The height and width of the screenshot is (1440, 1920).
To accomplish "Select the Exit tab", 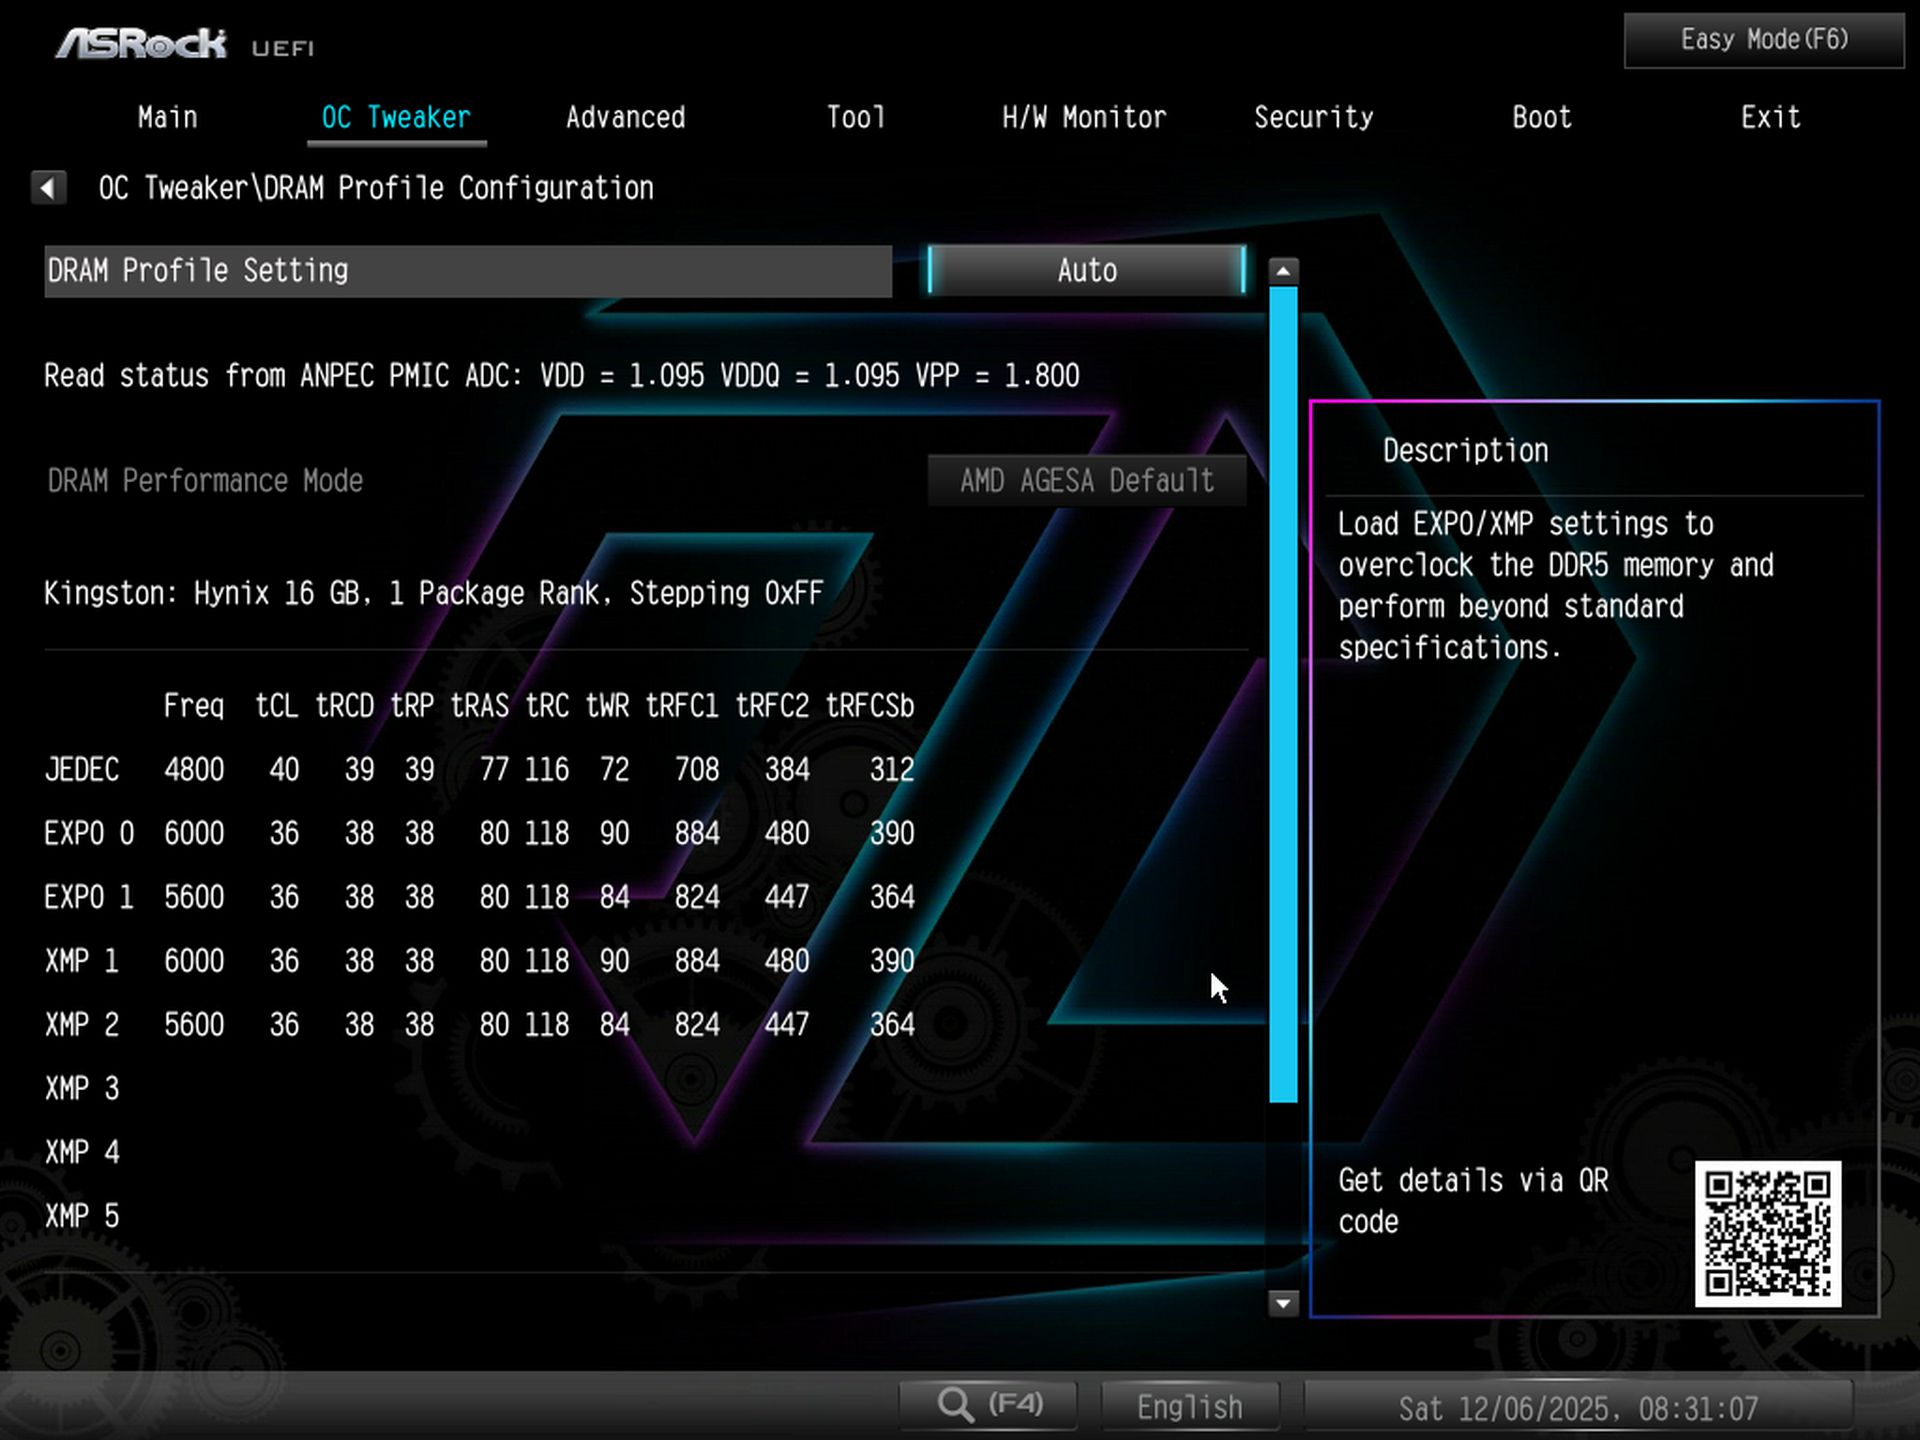I will click(x=1770, y=118).
